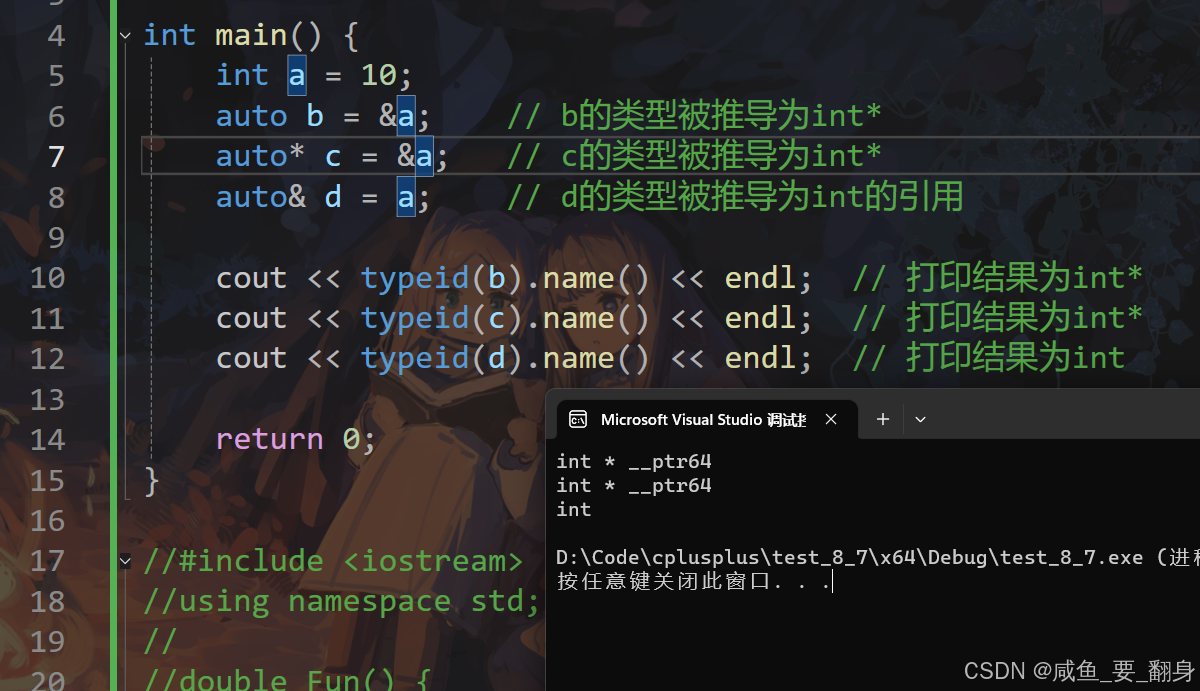1200x691 pixels.
Task: Click line number 4 in the gutter
Action: [x=55, y=36]
